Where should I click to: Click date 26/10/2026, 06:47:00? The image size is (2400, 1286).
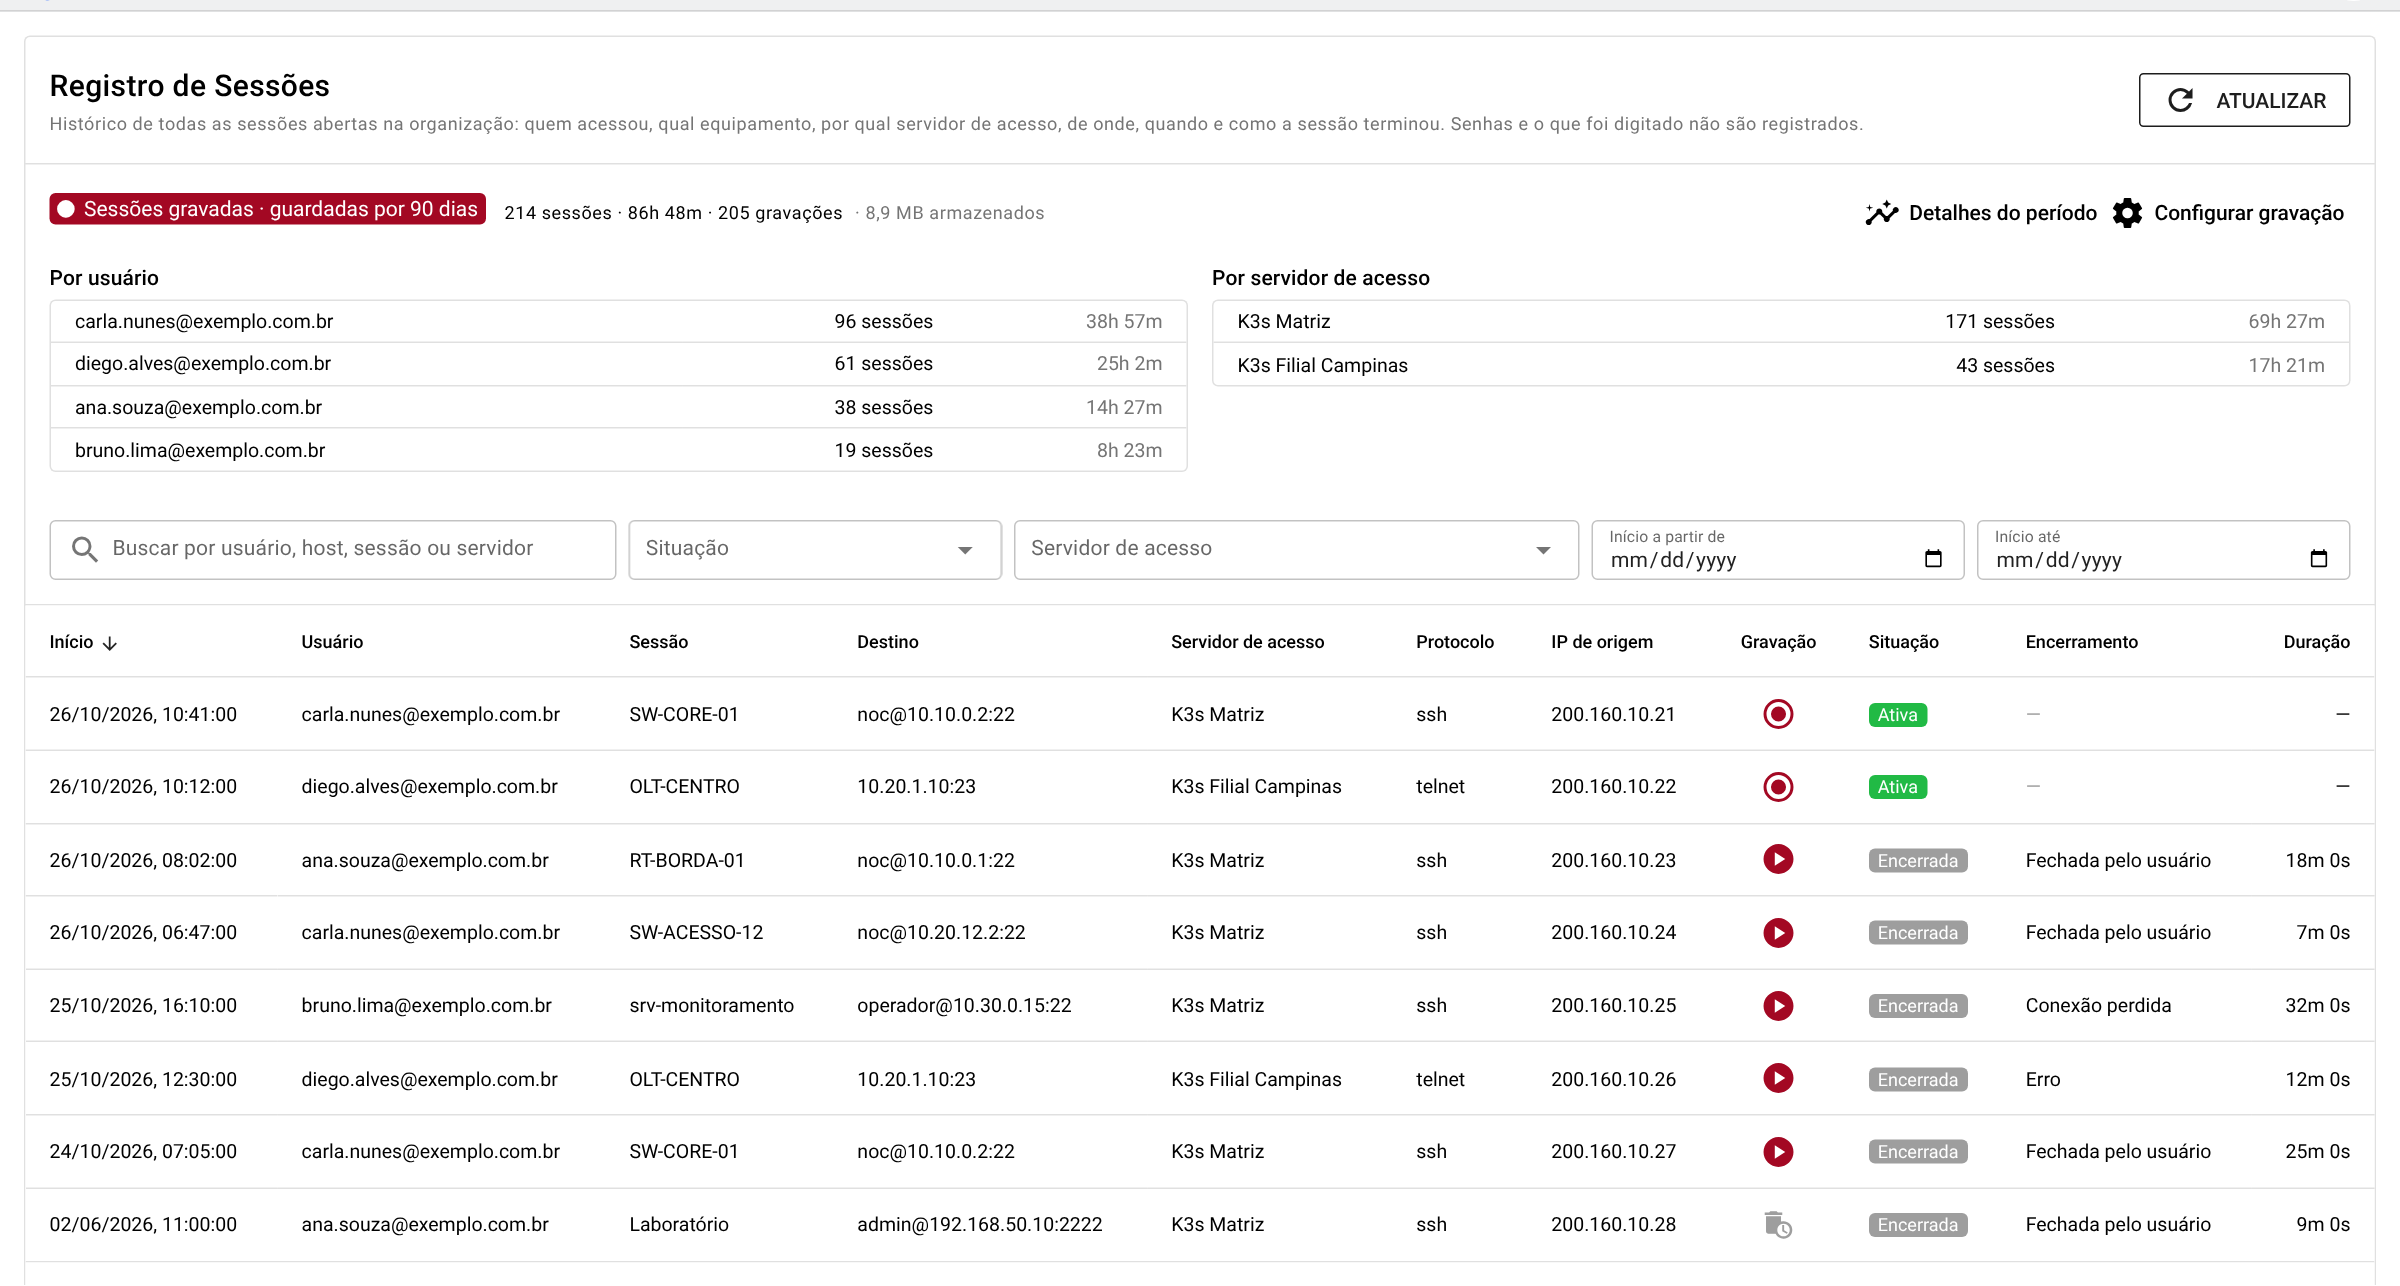click(143, 932)
